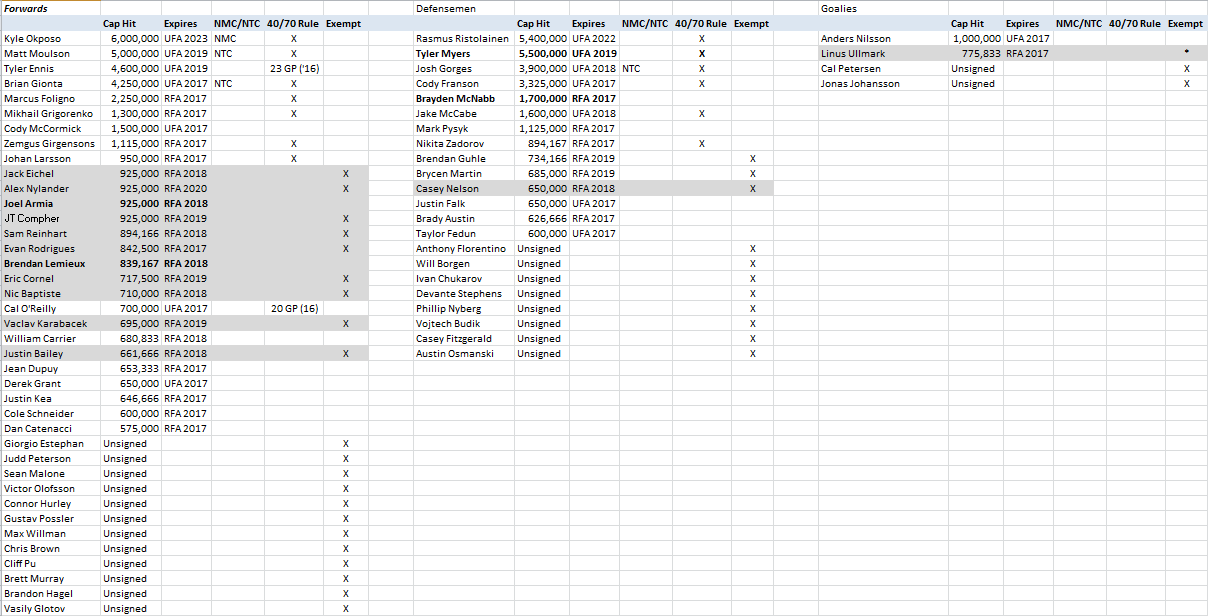Select Cal O'Reilly's 20 GP (16) cell
This screenshot has height=616, width=1208.
pos(294,308)
